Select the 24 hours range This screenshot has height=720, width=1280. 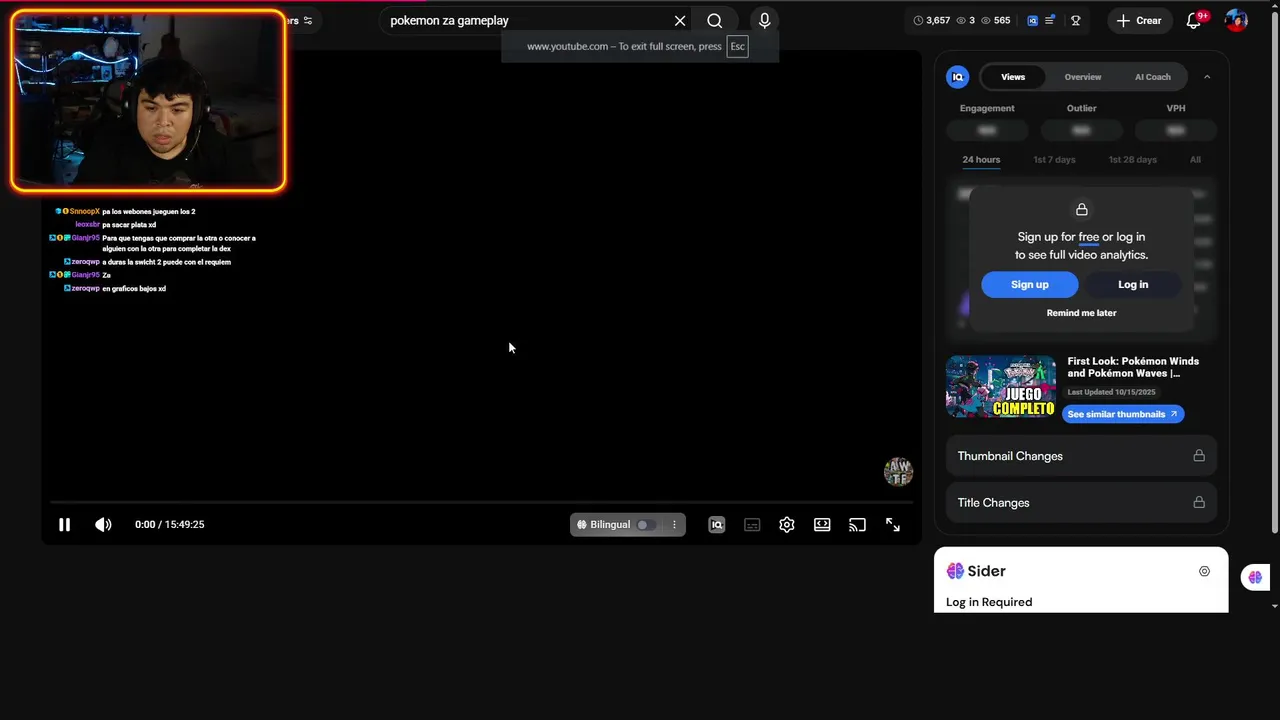click(x=981, y=160)
